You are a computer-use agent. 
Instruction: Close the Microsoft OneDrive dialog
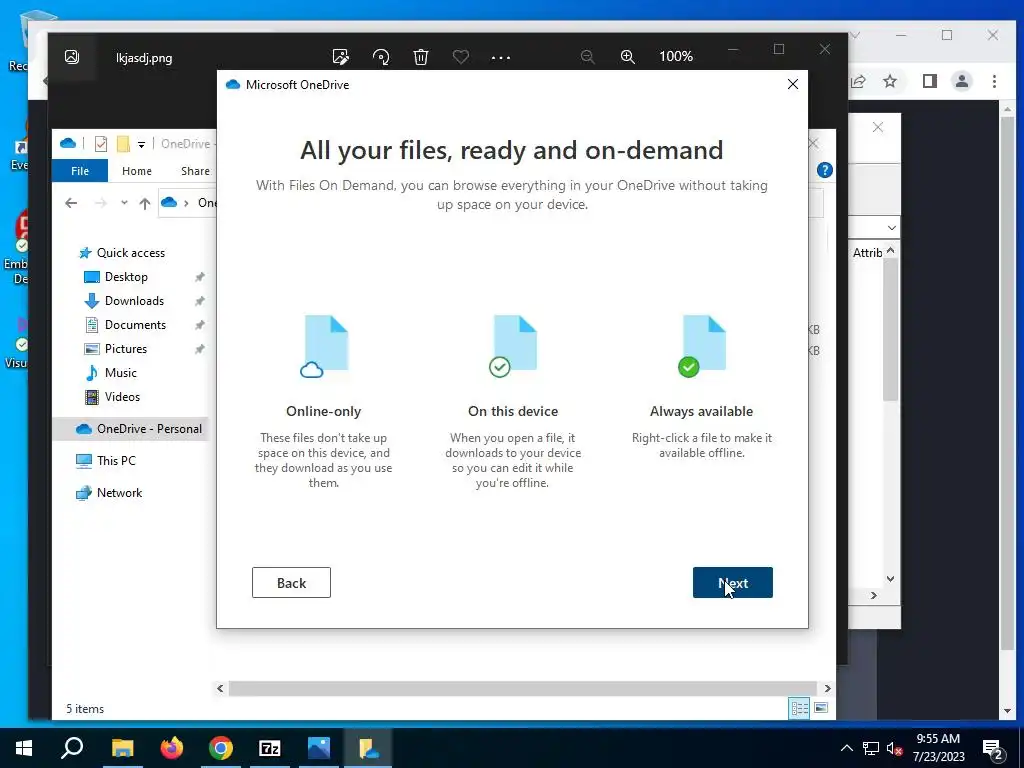point(792,84)
